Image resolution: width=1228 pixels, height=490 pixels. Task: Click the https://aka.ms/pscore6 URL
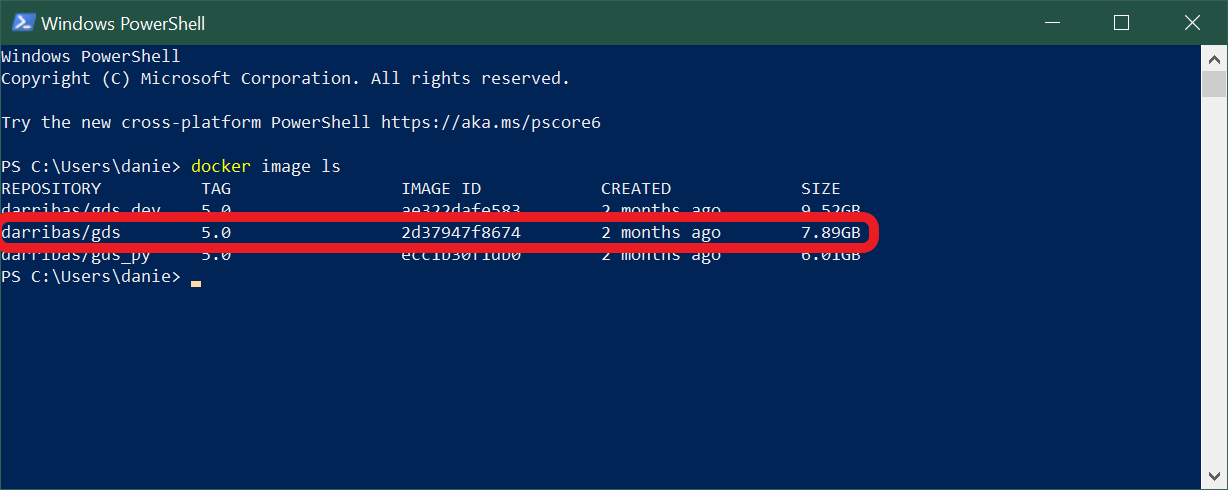click(x=491, y=122)
